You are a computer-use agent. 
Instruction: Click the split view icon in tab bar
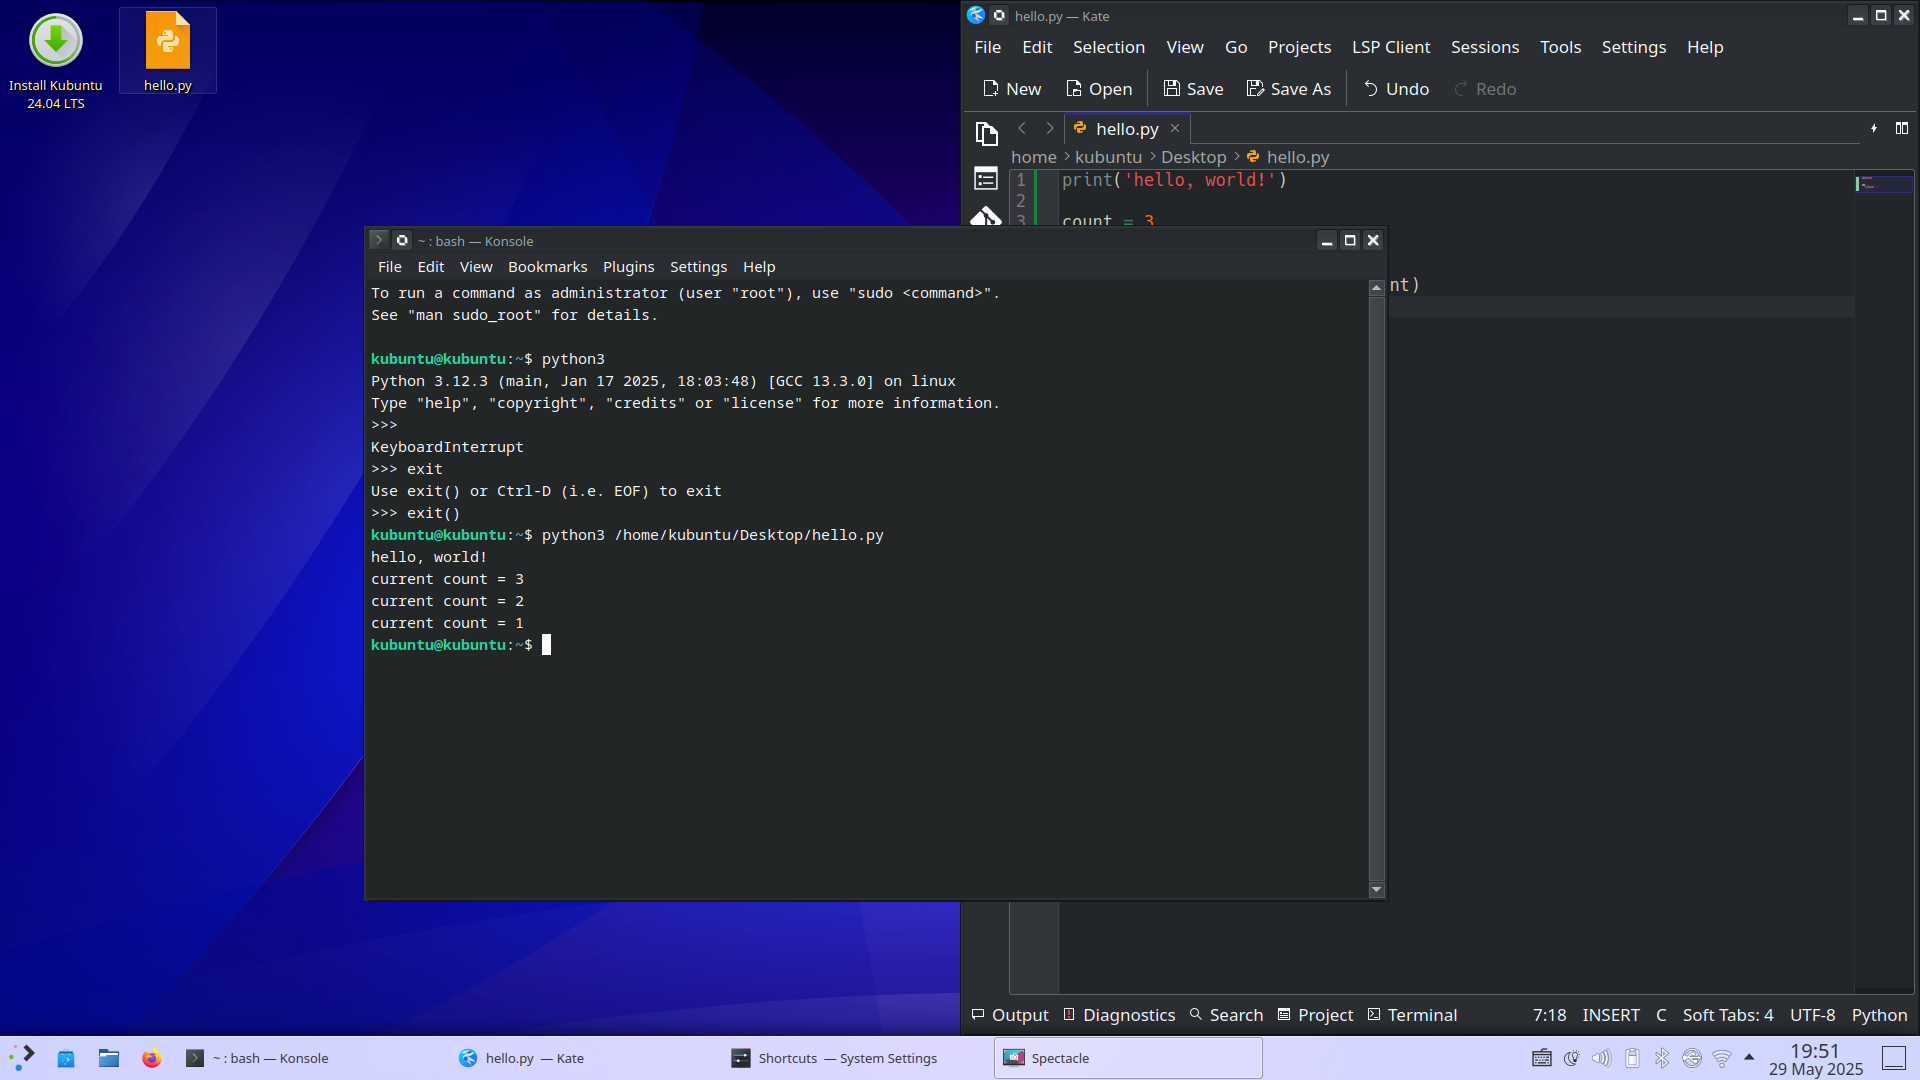pos(1901,128)
